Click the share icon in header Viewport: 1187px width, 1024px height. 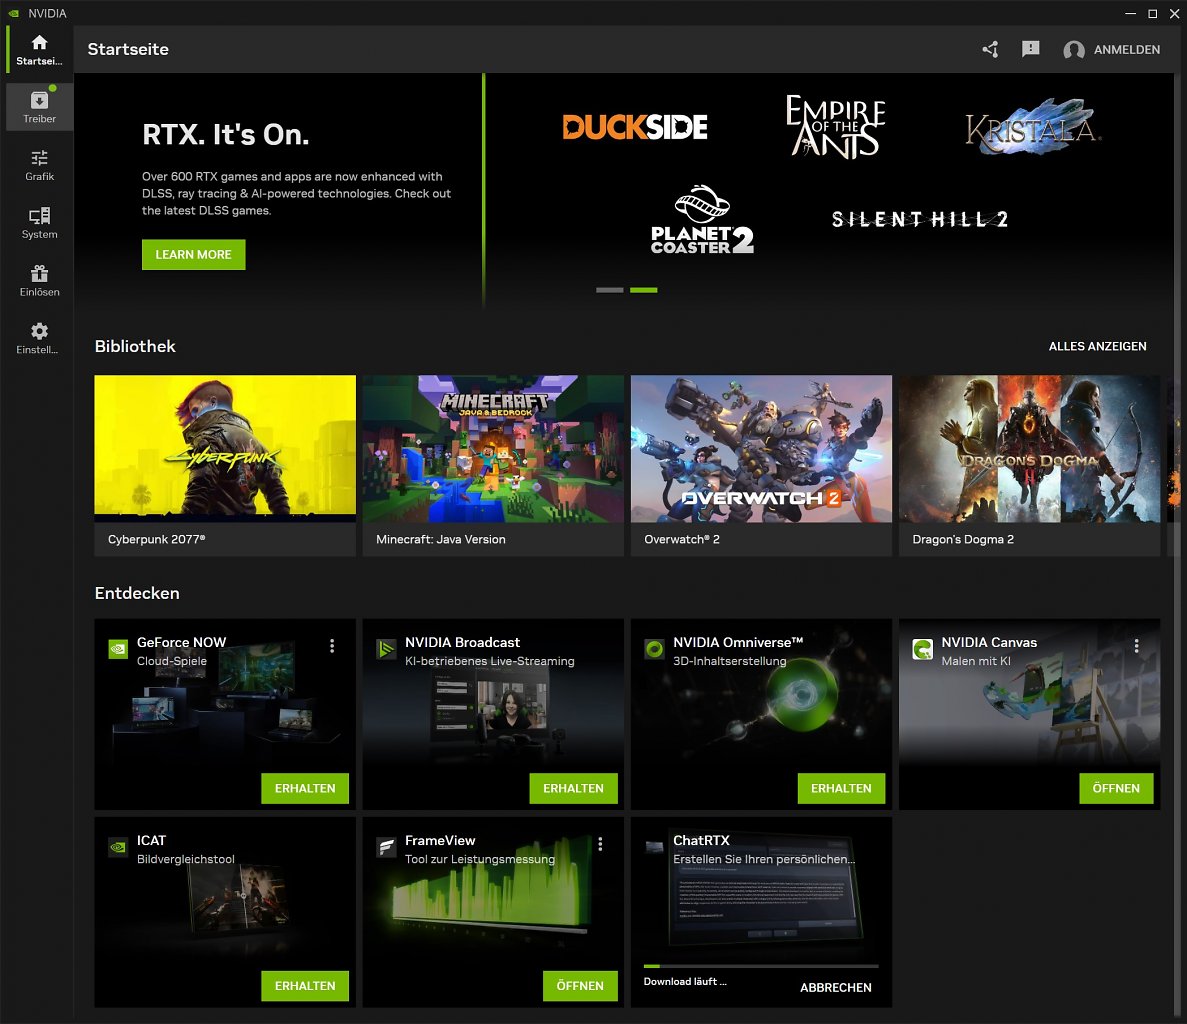(990, 49)
